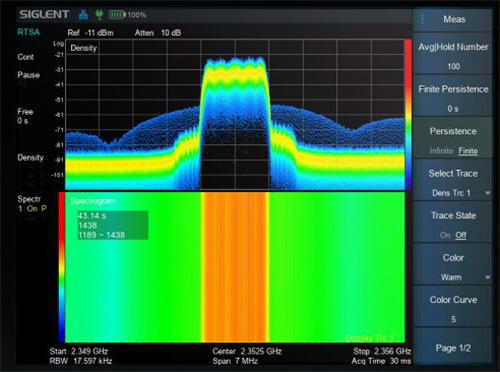
Task: Click the RBW 17.597 kHz value
Action: tap(81, 361)
